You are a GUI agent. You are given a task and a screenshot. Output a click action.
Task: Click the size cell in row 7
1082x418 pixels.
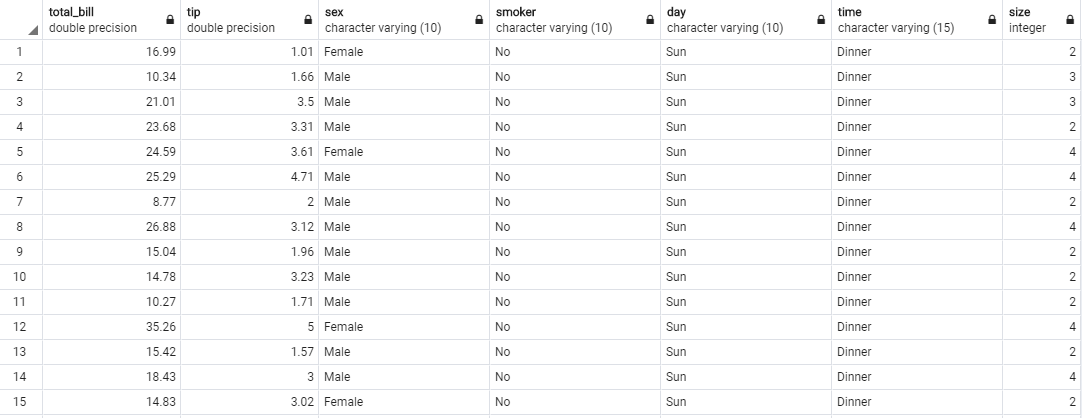[x=1041, y=202]
